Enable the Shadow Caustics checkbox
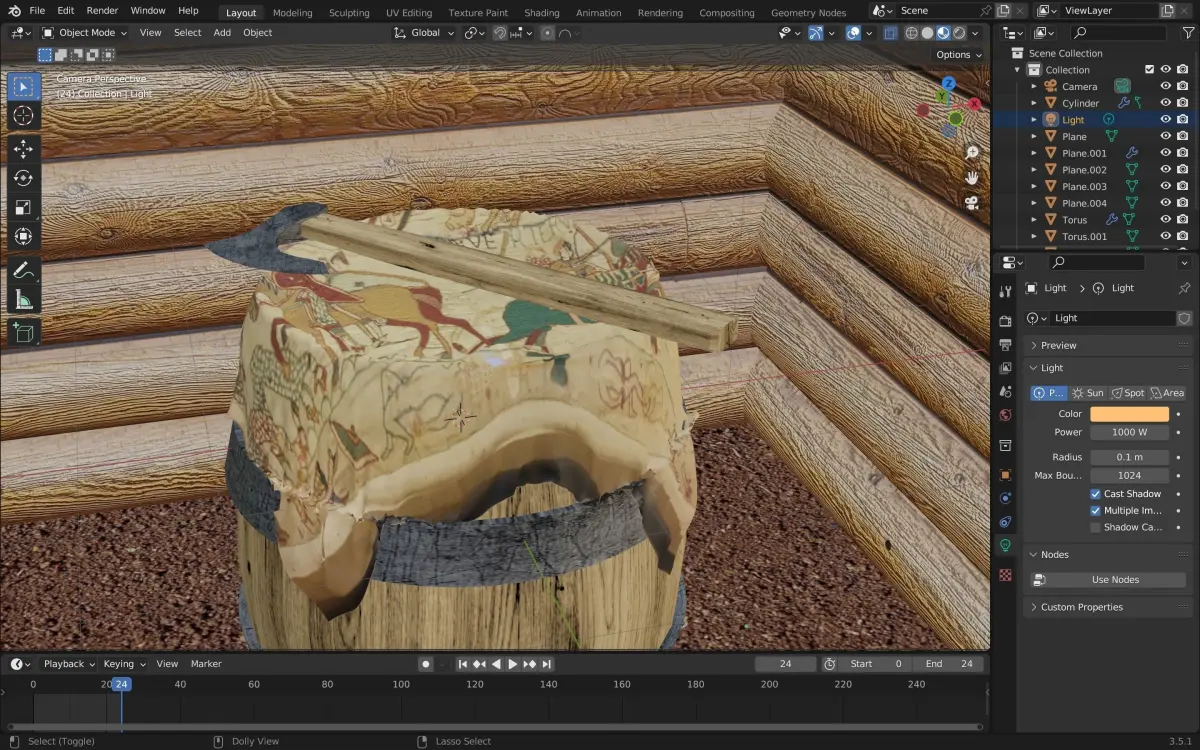The width and height of the screenshot is (1200, 750). click(x=1096, y=527)
